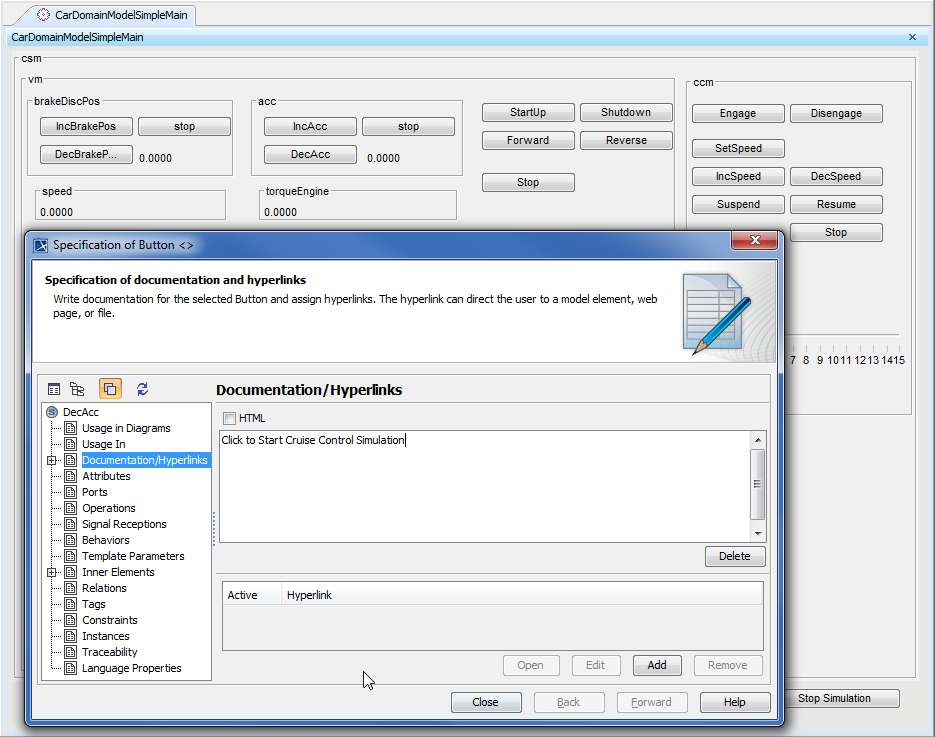Close the Specification of Button dialog

click(x=486, y=702)
